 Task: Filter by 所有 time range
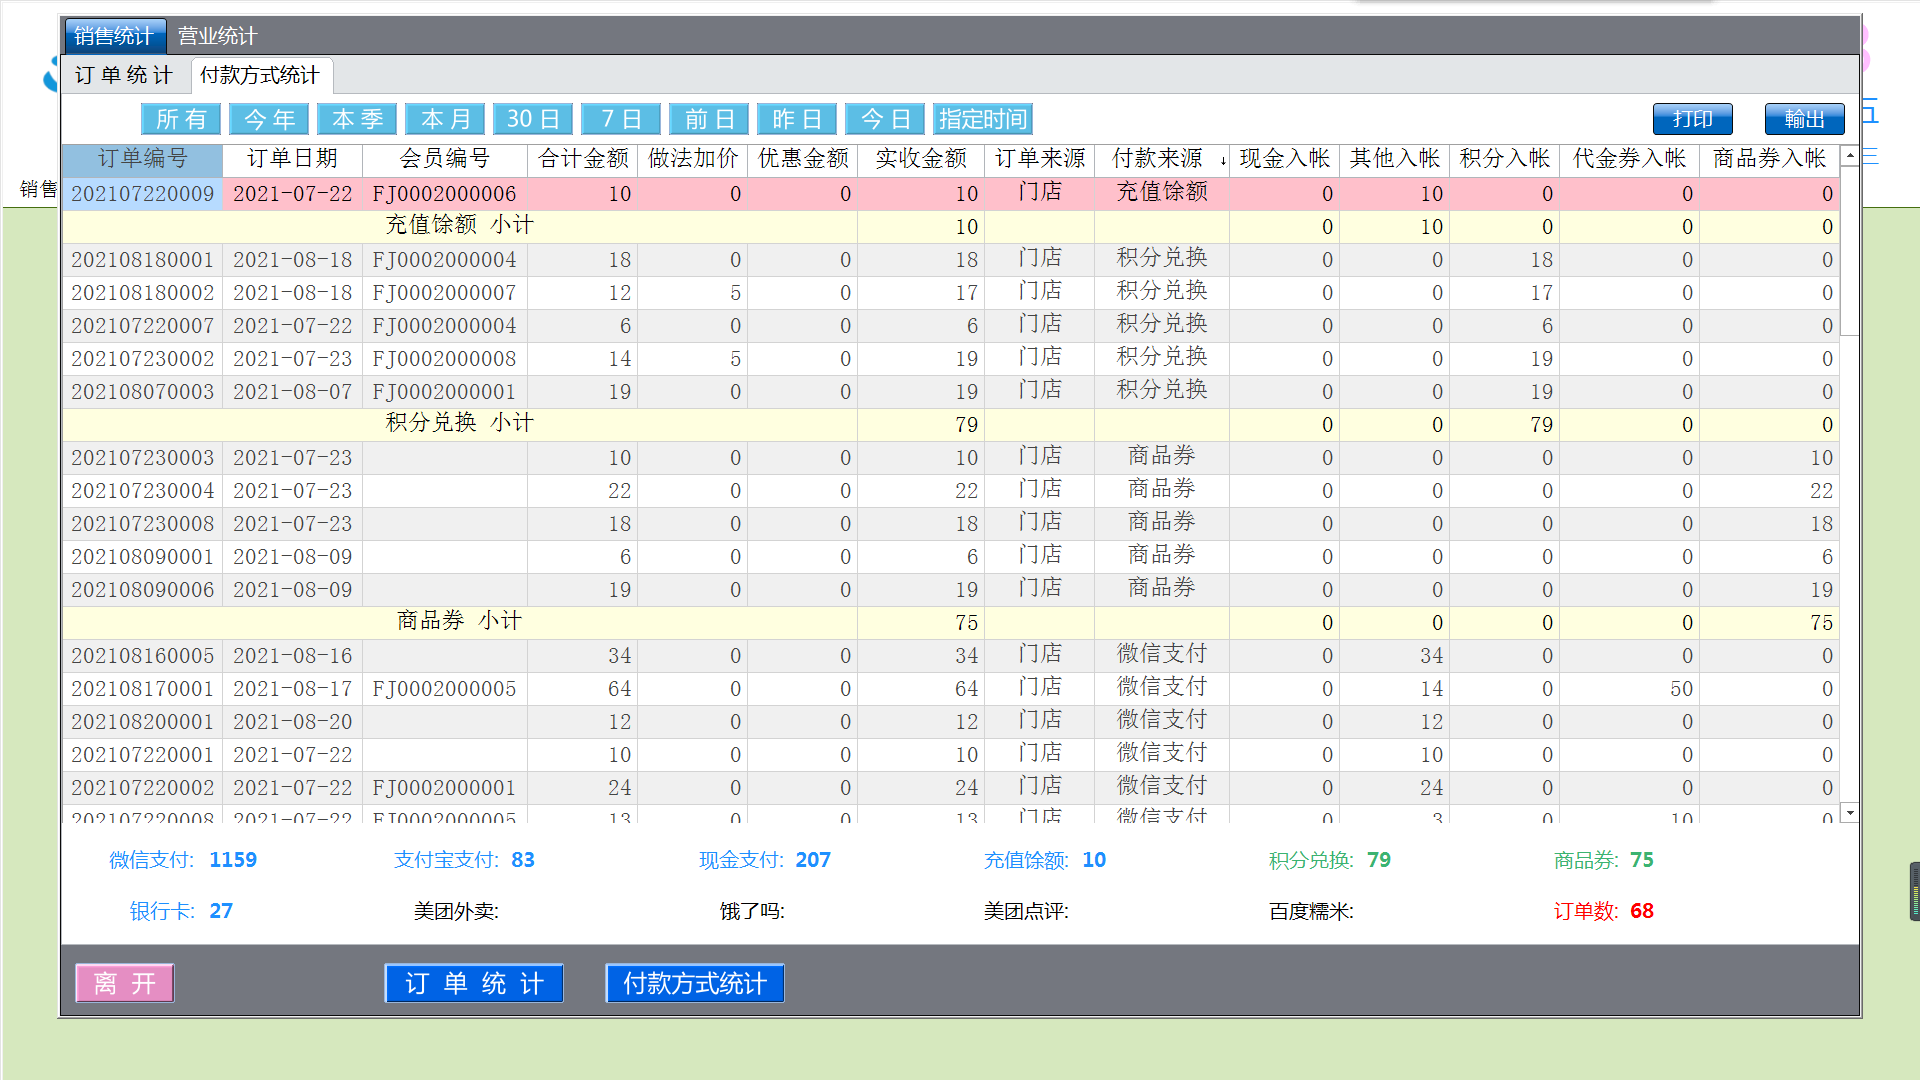(x=180, y=119)
